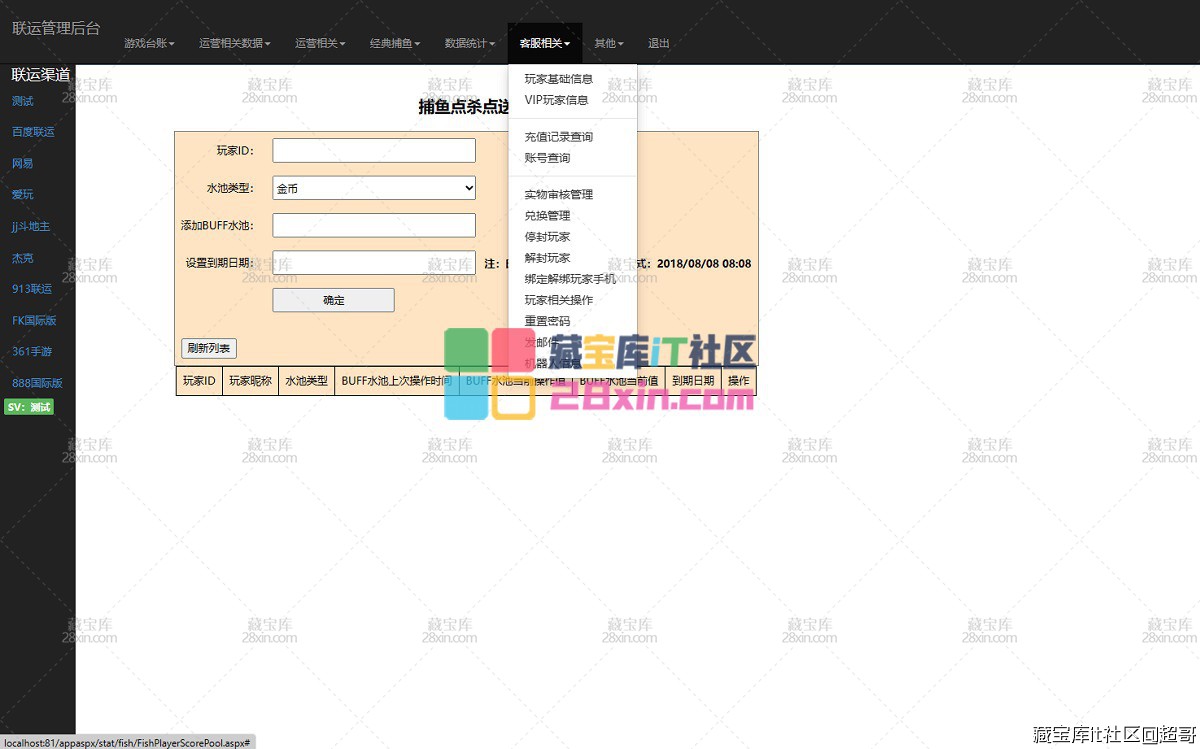The image size is (1200, 749).
Task: Click the 到期日期 column header
Action: (x=693, y=381)
